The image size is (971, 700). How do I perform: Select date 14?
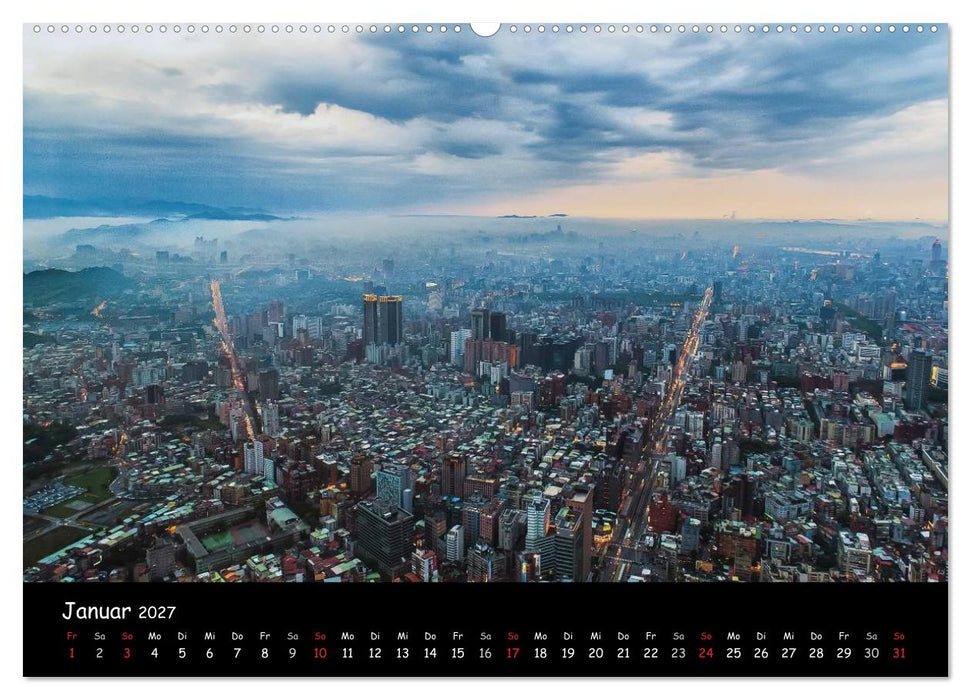click(x=430, y=653)
